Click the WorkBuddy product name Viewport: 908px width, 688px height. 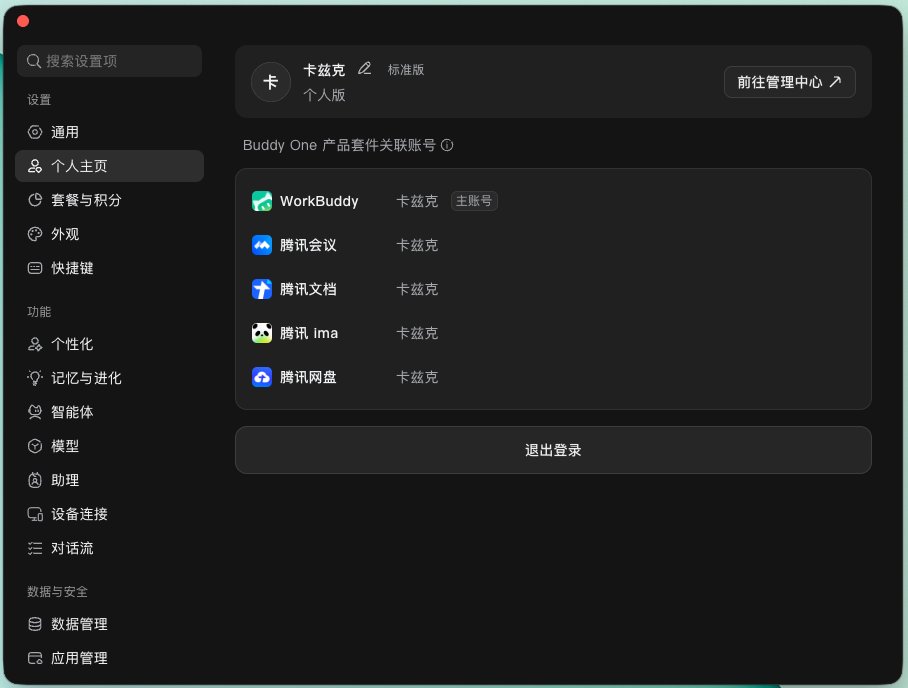coord(319,201)
